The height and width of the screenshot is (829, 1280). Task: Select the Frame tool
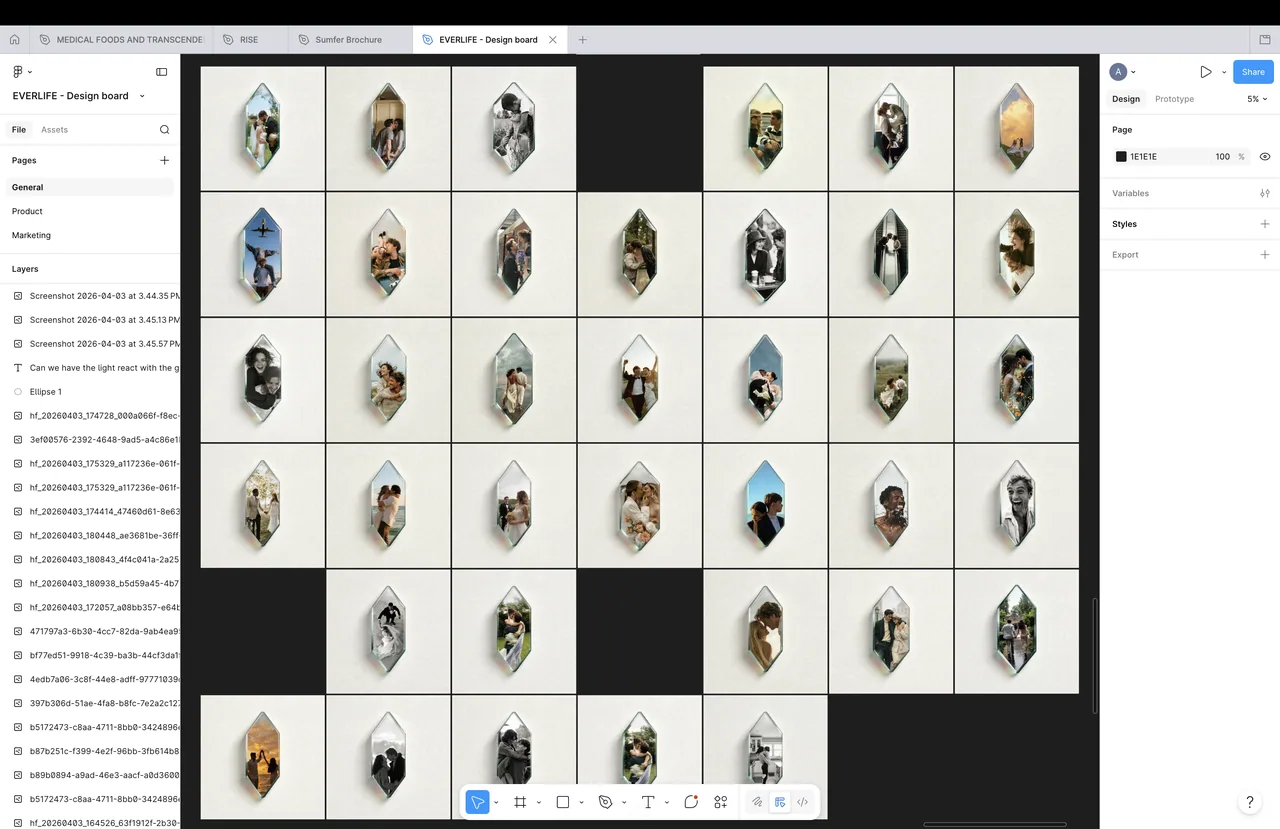point(520,802)
